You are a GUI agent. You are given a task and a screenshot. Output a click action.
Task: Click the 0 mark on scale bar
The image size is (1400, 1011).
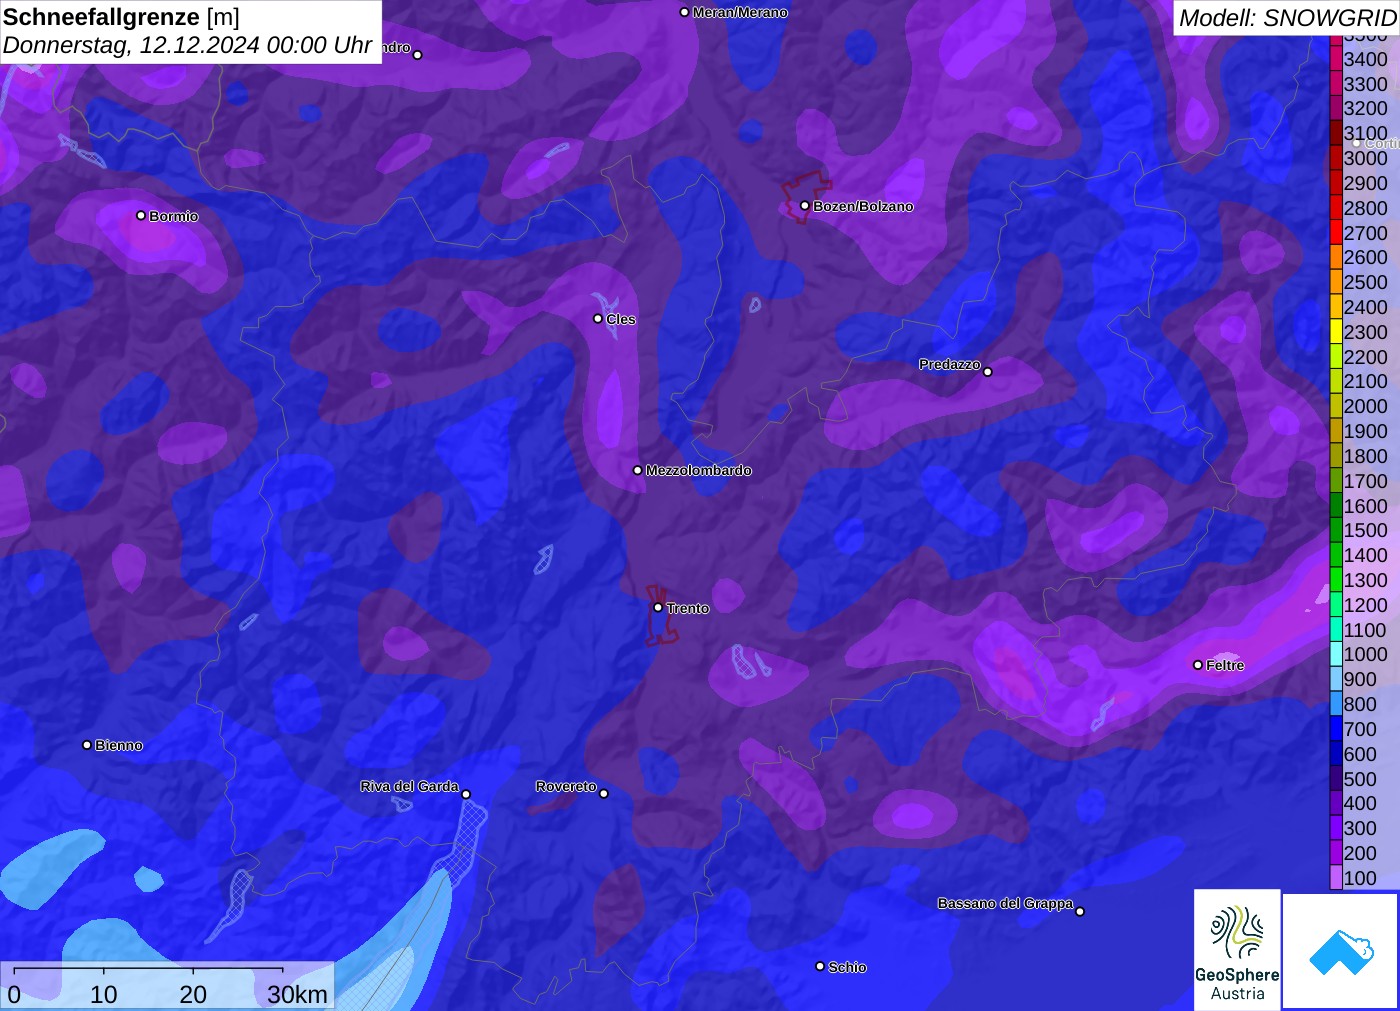[14, 994]
